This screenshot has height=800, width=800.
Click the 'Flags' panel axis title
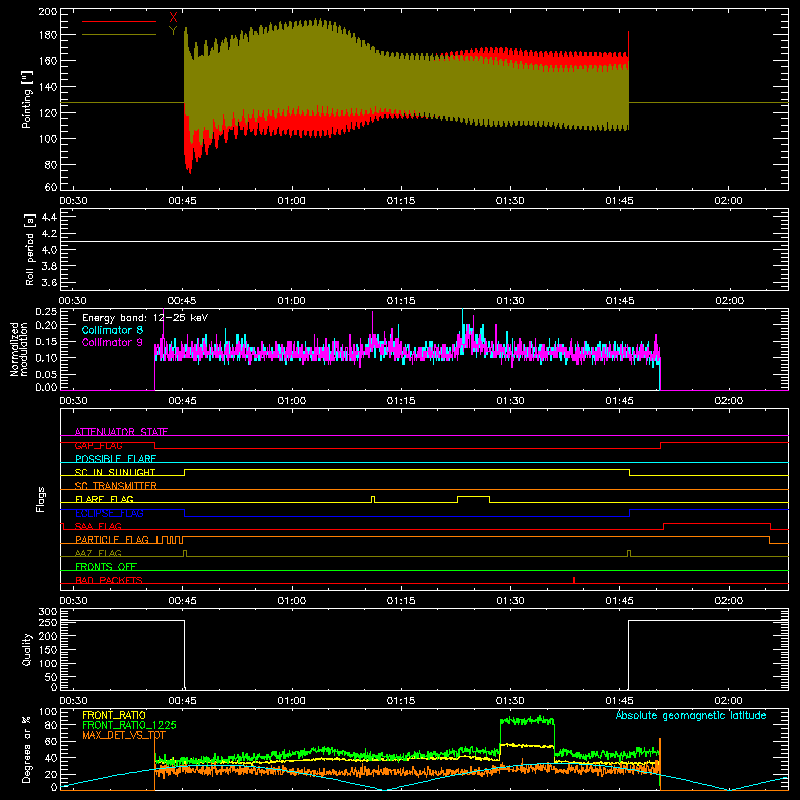pyautogui.click(x=41, y=499)
